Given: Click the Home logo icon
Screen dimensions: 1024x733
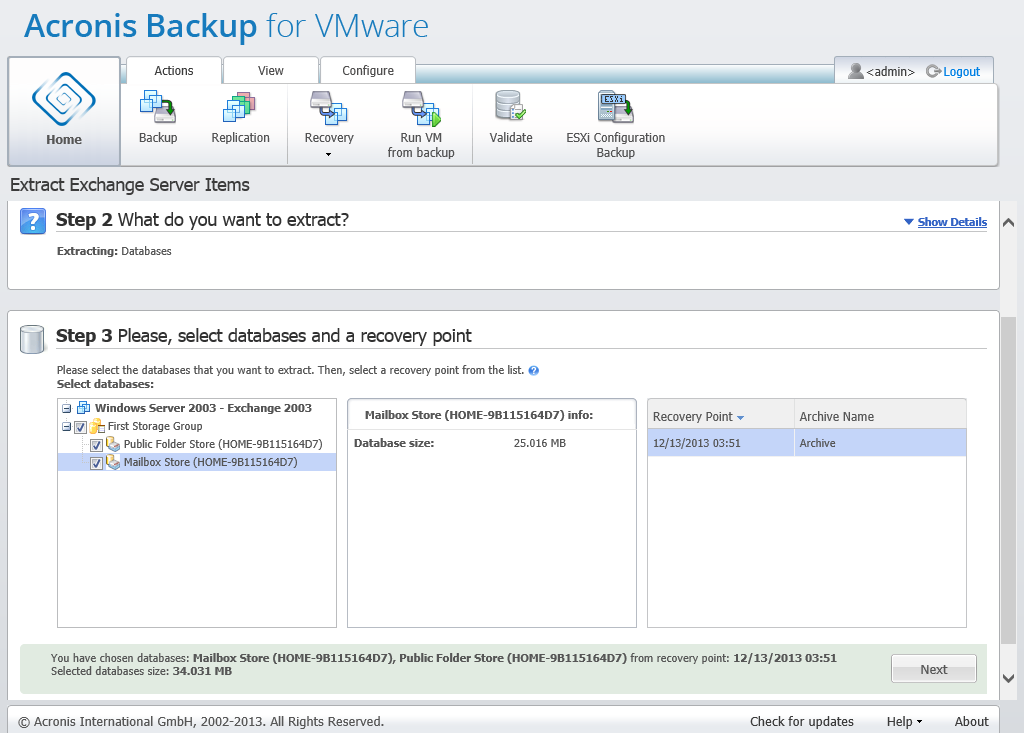Looking at the screenshot, I should (63, 98).
